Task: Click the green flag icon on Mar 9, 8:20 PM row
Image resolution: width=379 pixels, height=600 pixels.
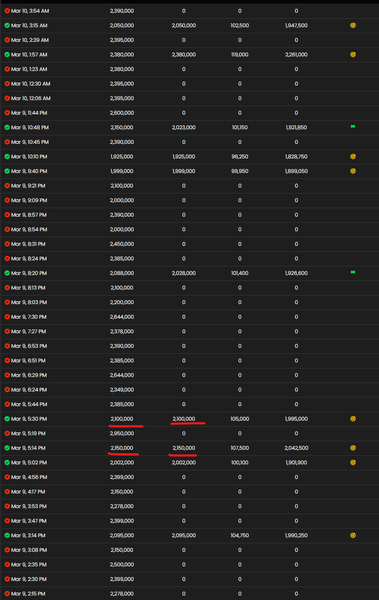Action: (353, 272)
